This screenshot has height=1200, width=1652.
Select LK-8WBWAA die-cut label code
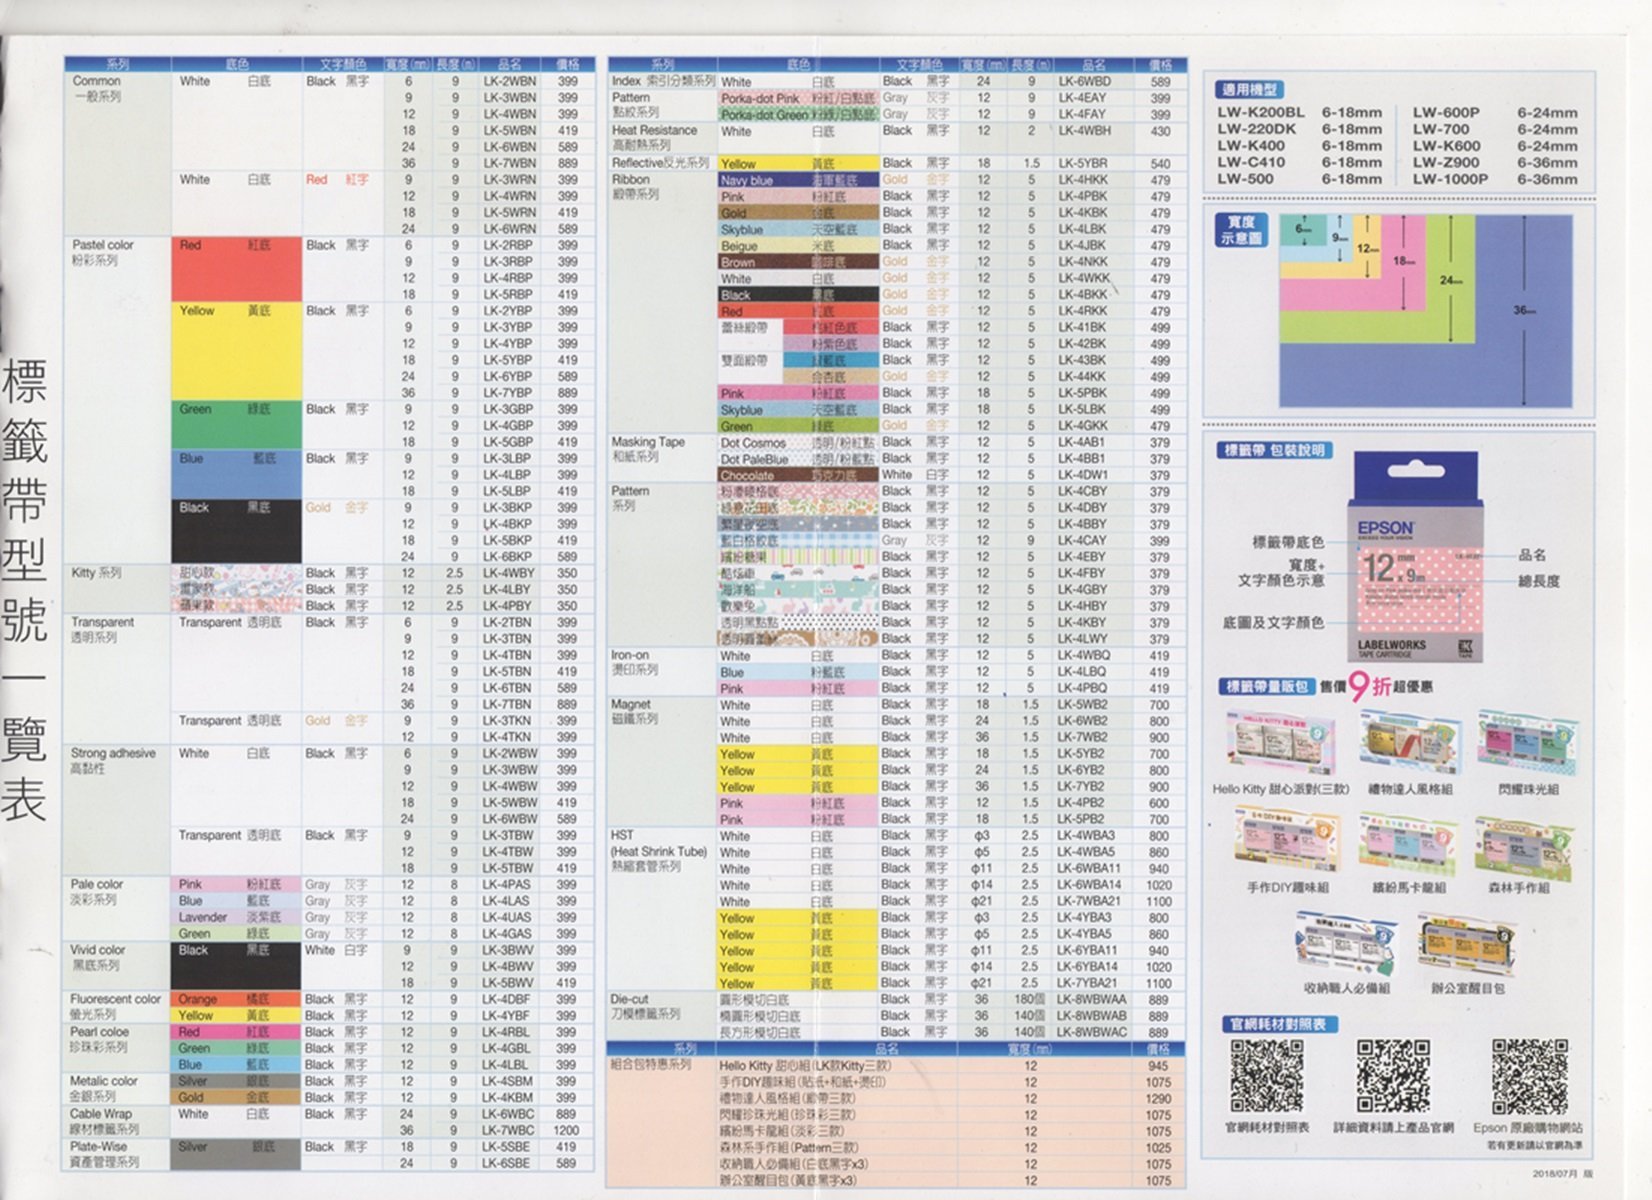tap(1092, 999)
